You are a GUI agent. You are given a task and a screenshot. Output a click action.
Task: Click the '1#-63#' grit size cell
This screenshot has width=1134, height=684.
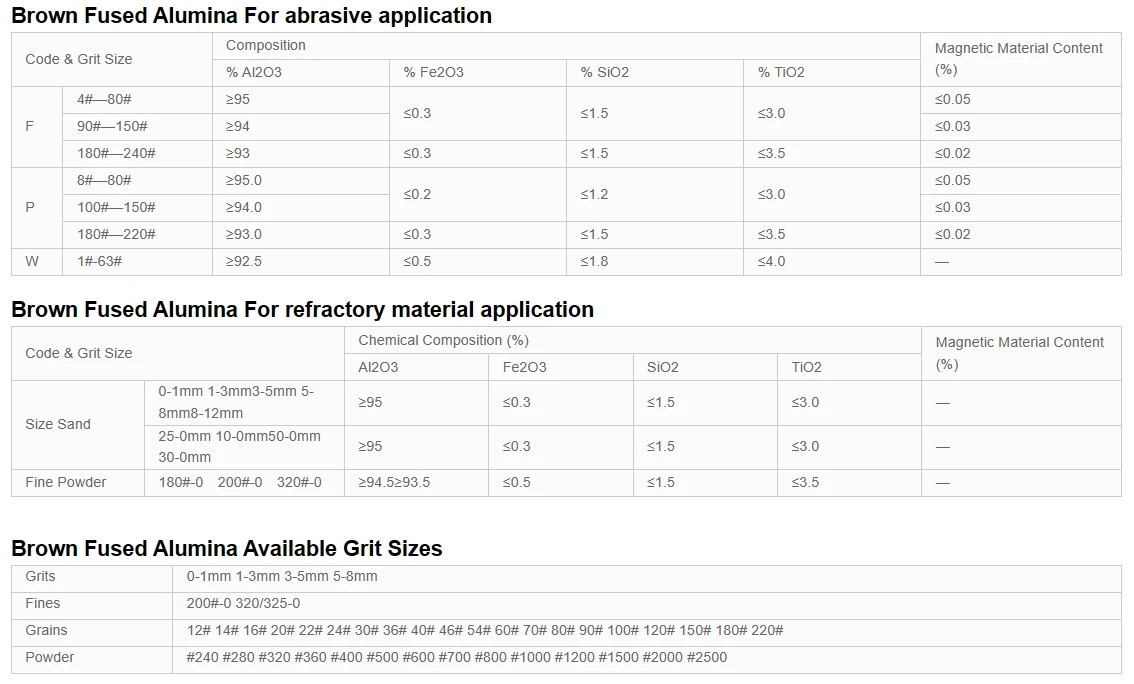point(137,262)
